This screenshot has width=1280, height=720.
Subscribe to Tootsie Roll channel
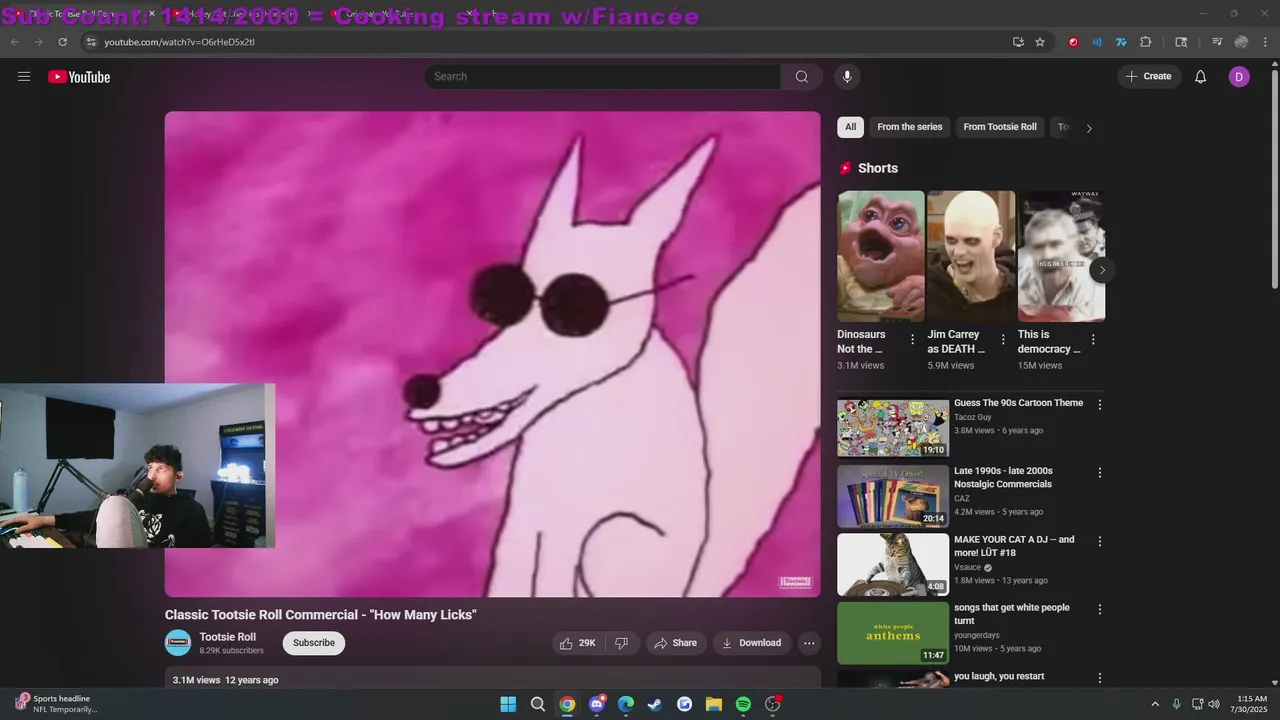314,643
